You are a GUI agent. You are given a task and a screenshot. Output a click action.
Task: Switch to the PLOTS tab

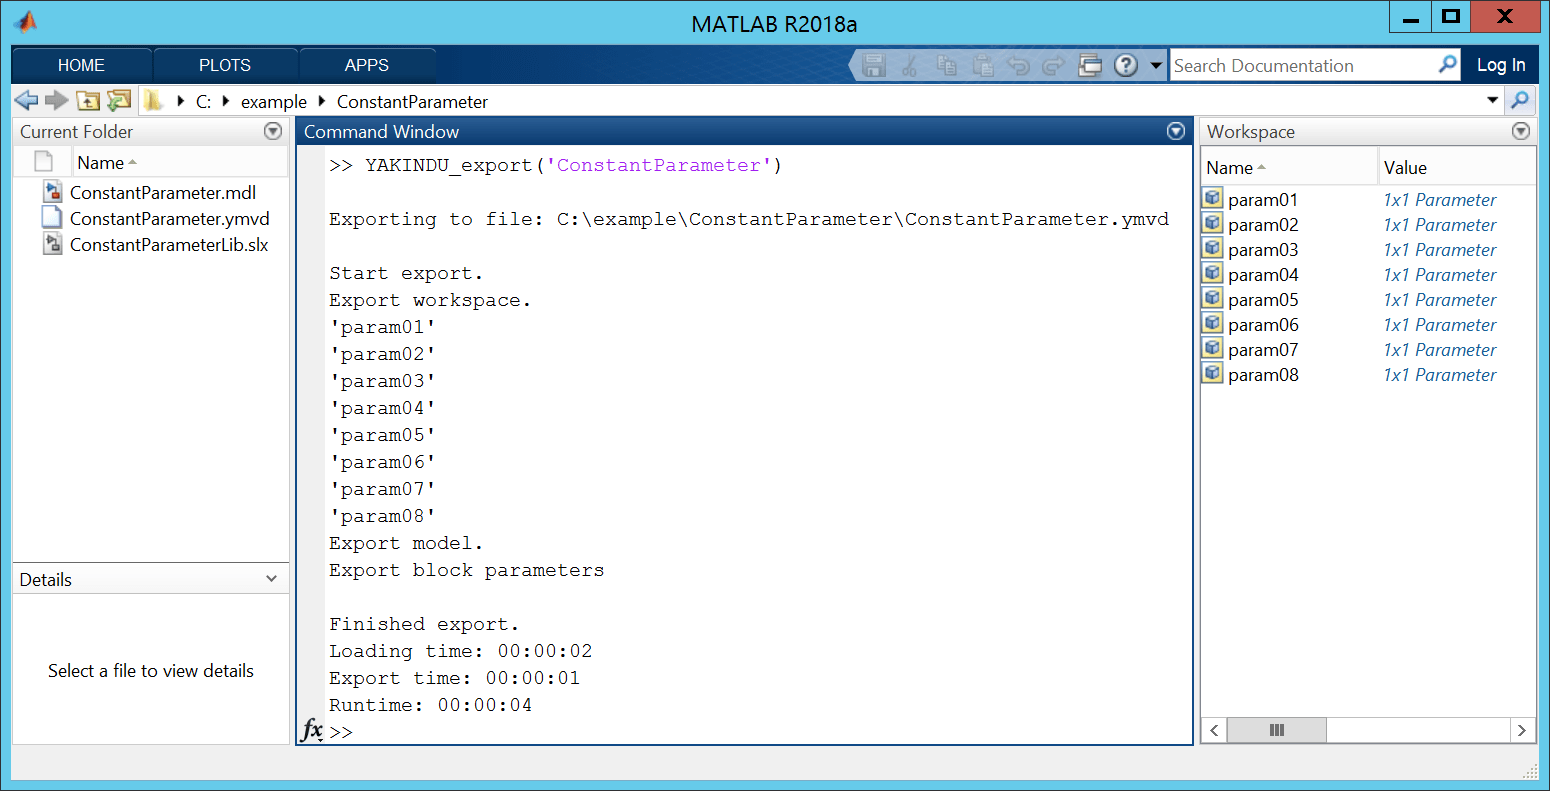click(x=225, y=65)
